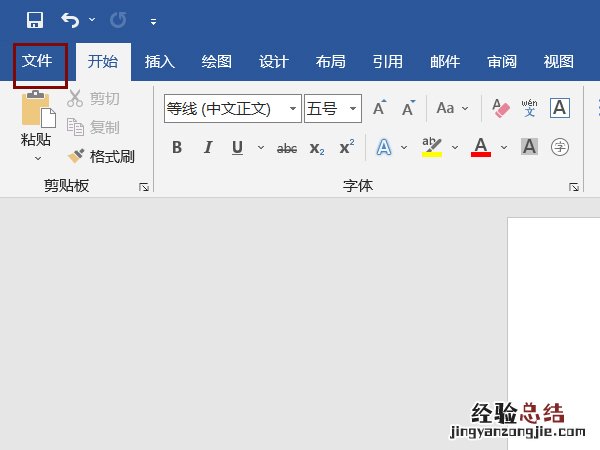Click the Increase Font Size icon

tap(379, 108)
